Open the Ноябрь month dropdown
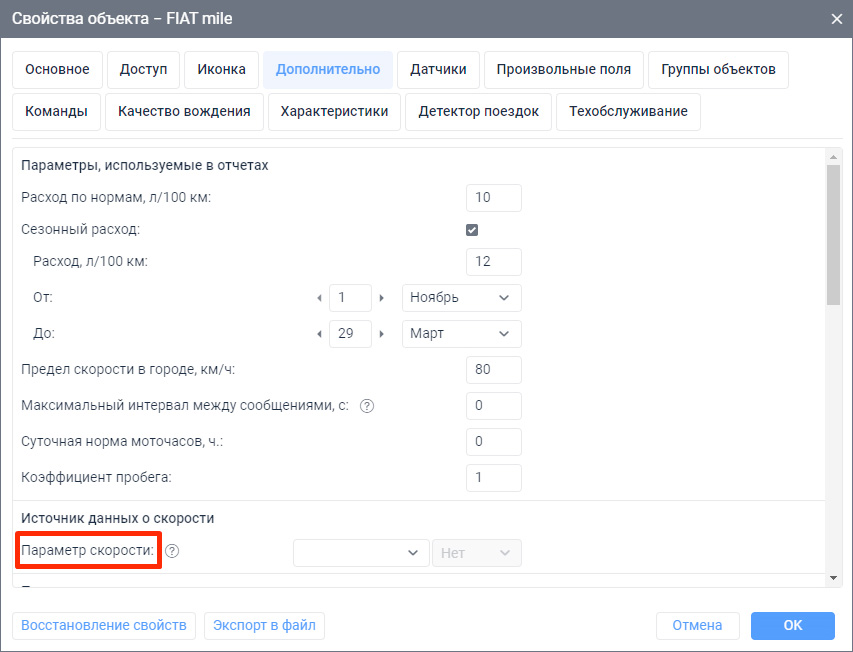Screen dimensions: 853x652 [x=461, y=298]
